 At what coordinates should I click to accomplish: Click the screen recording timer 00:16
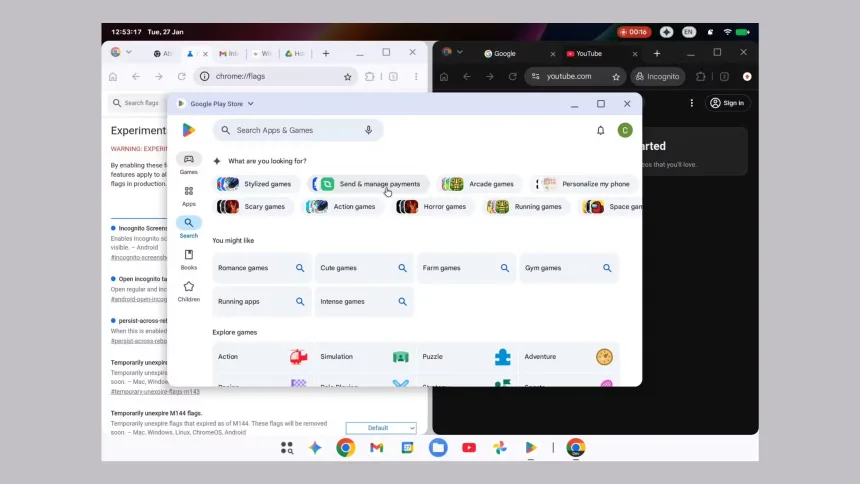pos(633,32)
